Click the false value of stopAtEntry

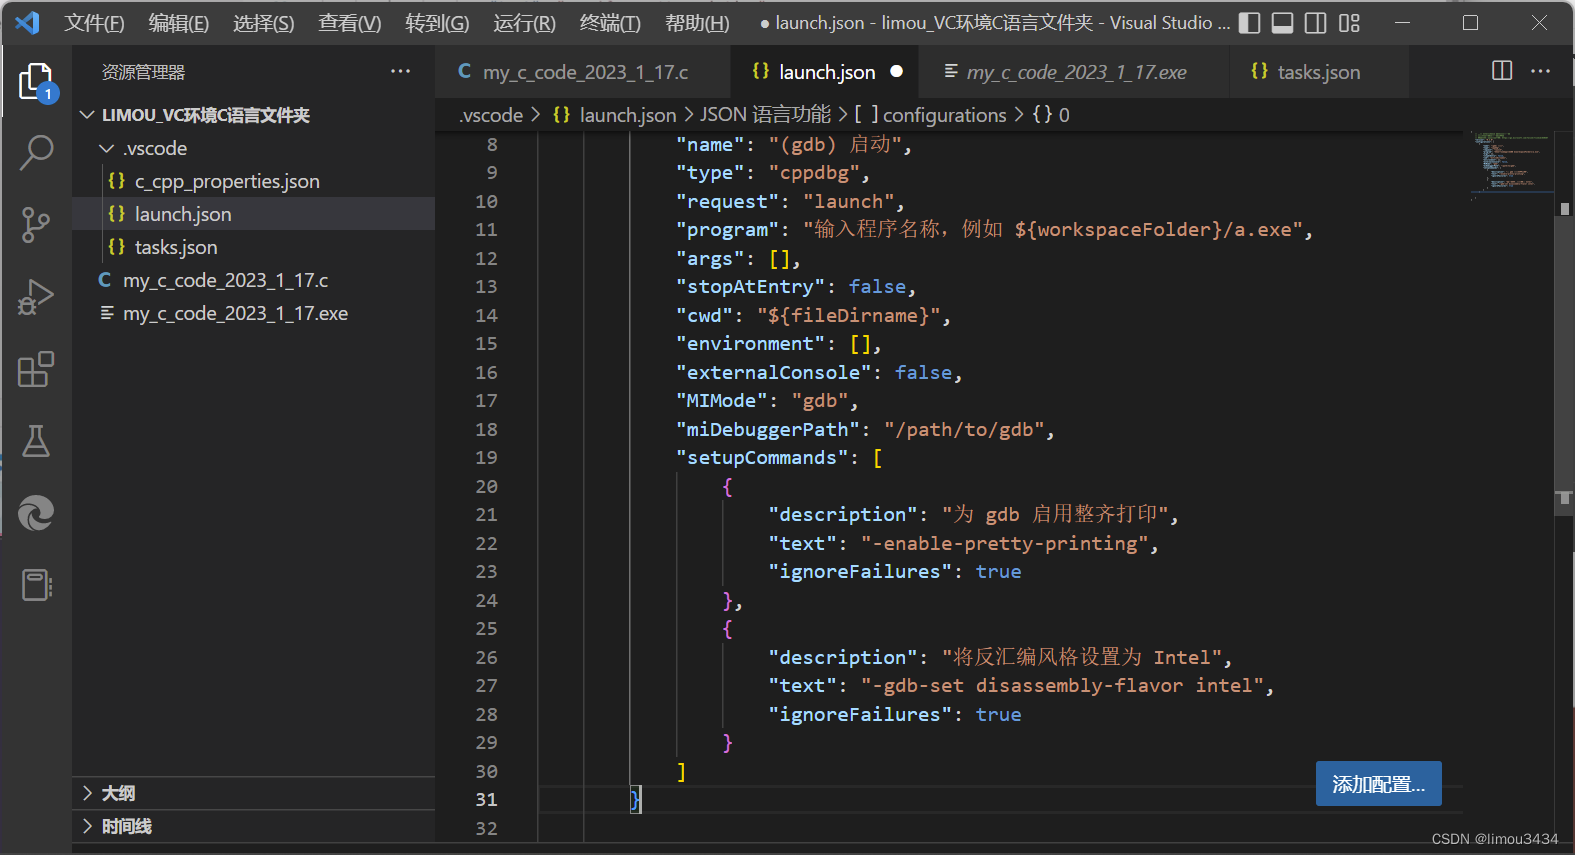pyautogui.click(x=877, y=287)
